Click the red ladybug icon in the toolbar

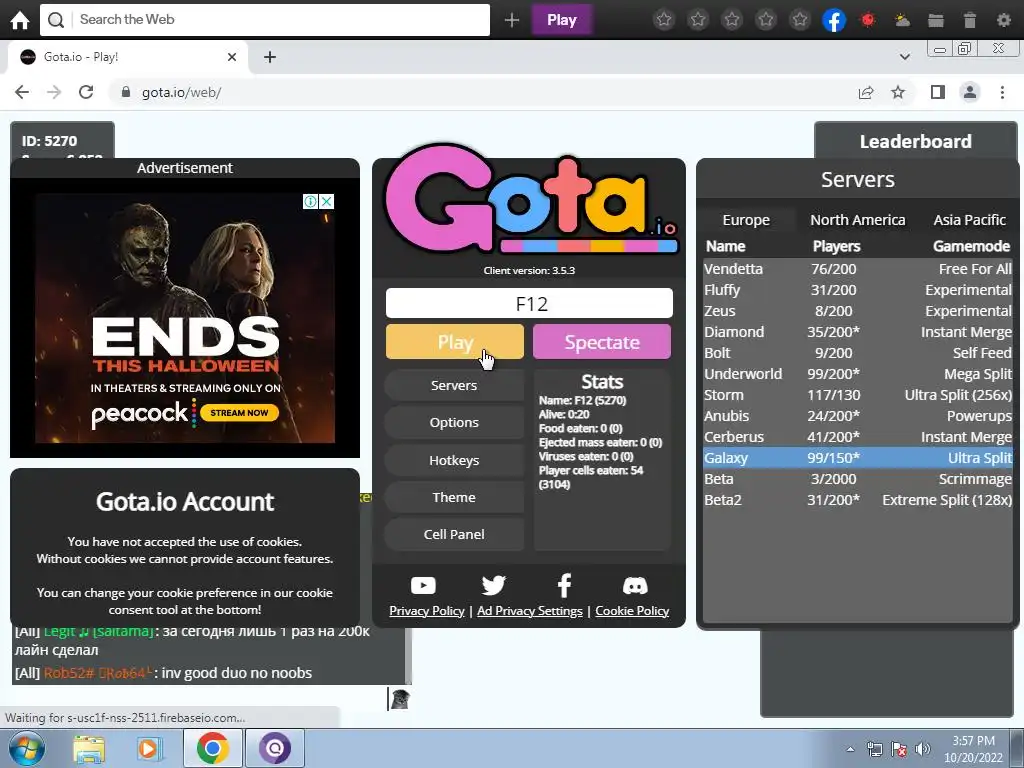click(x=868, y=20)
